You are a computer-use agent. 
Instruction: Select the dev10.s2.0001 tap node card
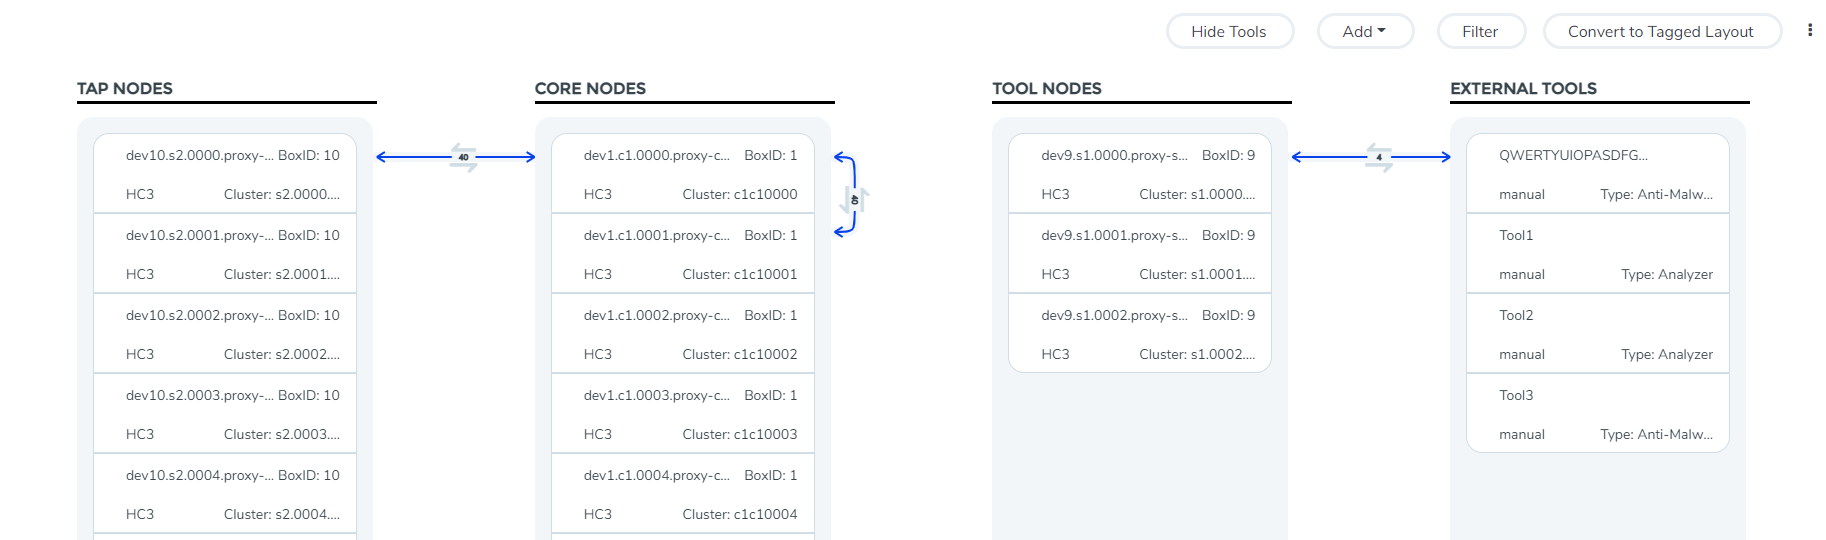pyautogui.click(x=225, y=254)
